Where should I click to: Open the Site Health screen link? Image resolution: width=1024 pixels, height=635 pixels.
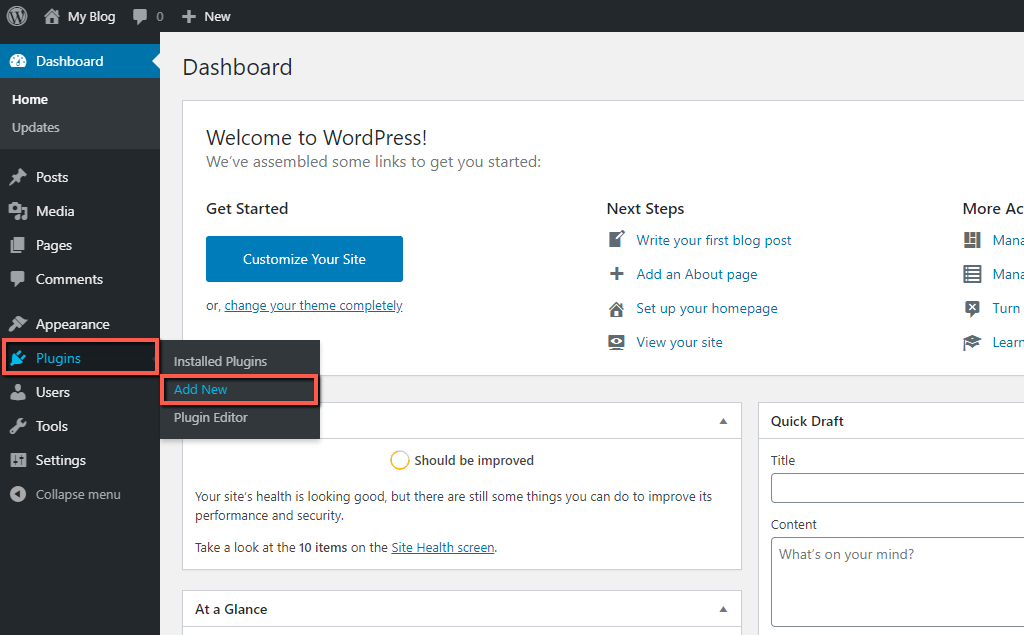[443, 547]
